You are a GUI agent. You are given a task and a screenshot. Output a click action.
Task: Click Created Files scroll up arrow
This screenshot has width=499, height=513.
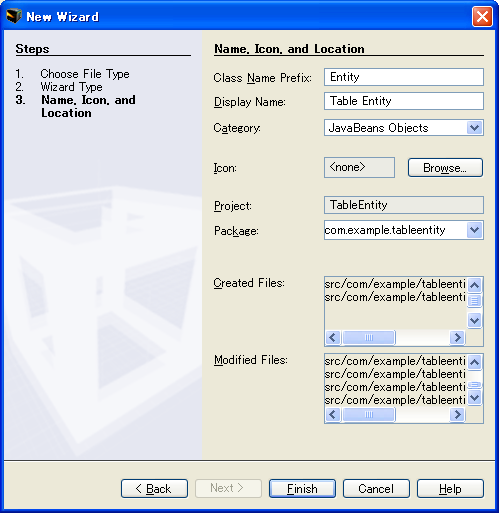474,285
